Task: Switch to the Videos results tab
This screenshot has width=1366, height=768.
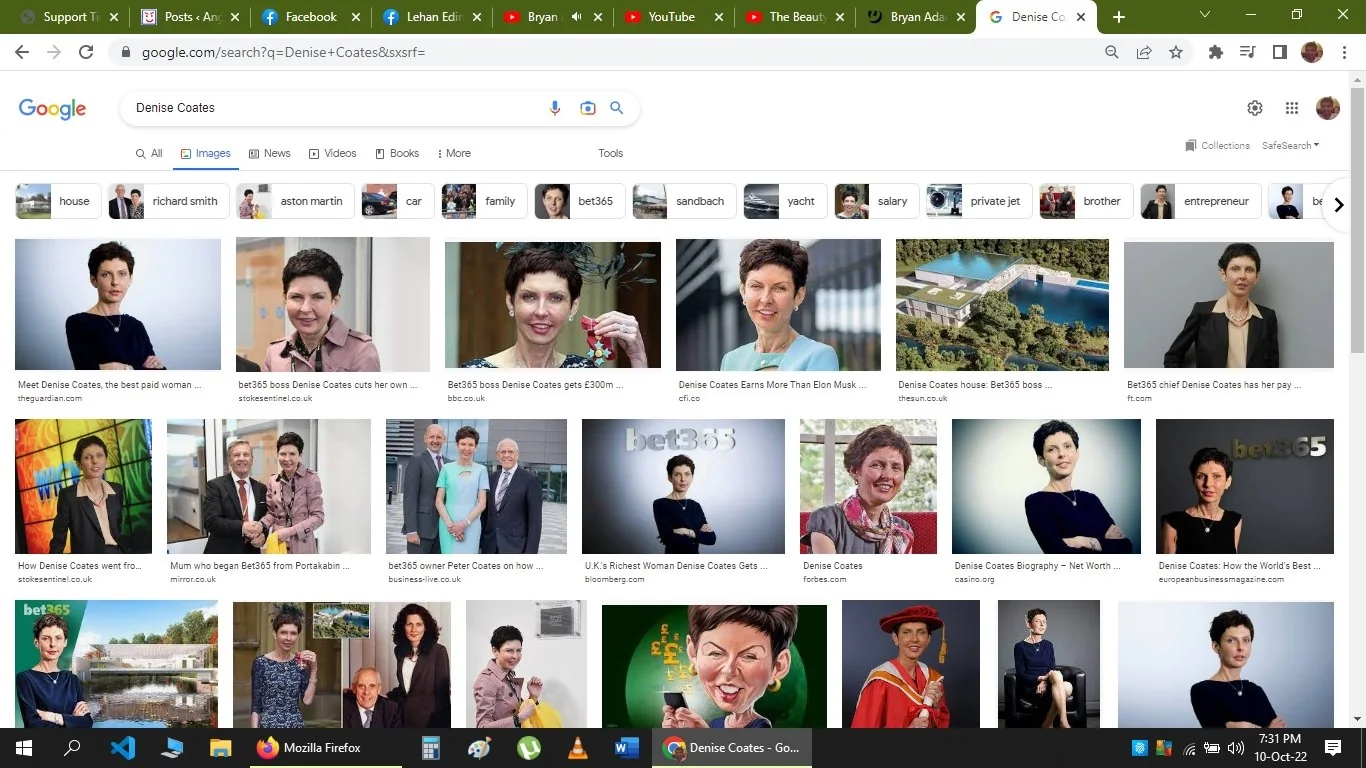Action: [333, 153]
